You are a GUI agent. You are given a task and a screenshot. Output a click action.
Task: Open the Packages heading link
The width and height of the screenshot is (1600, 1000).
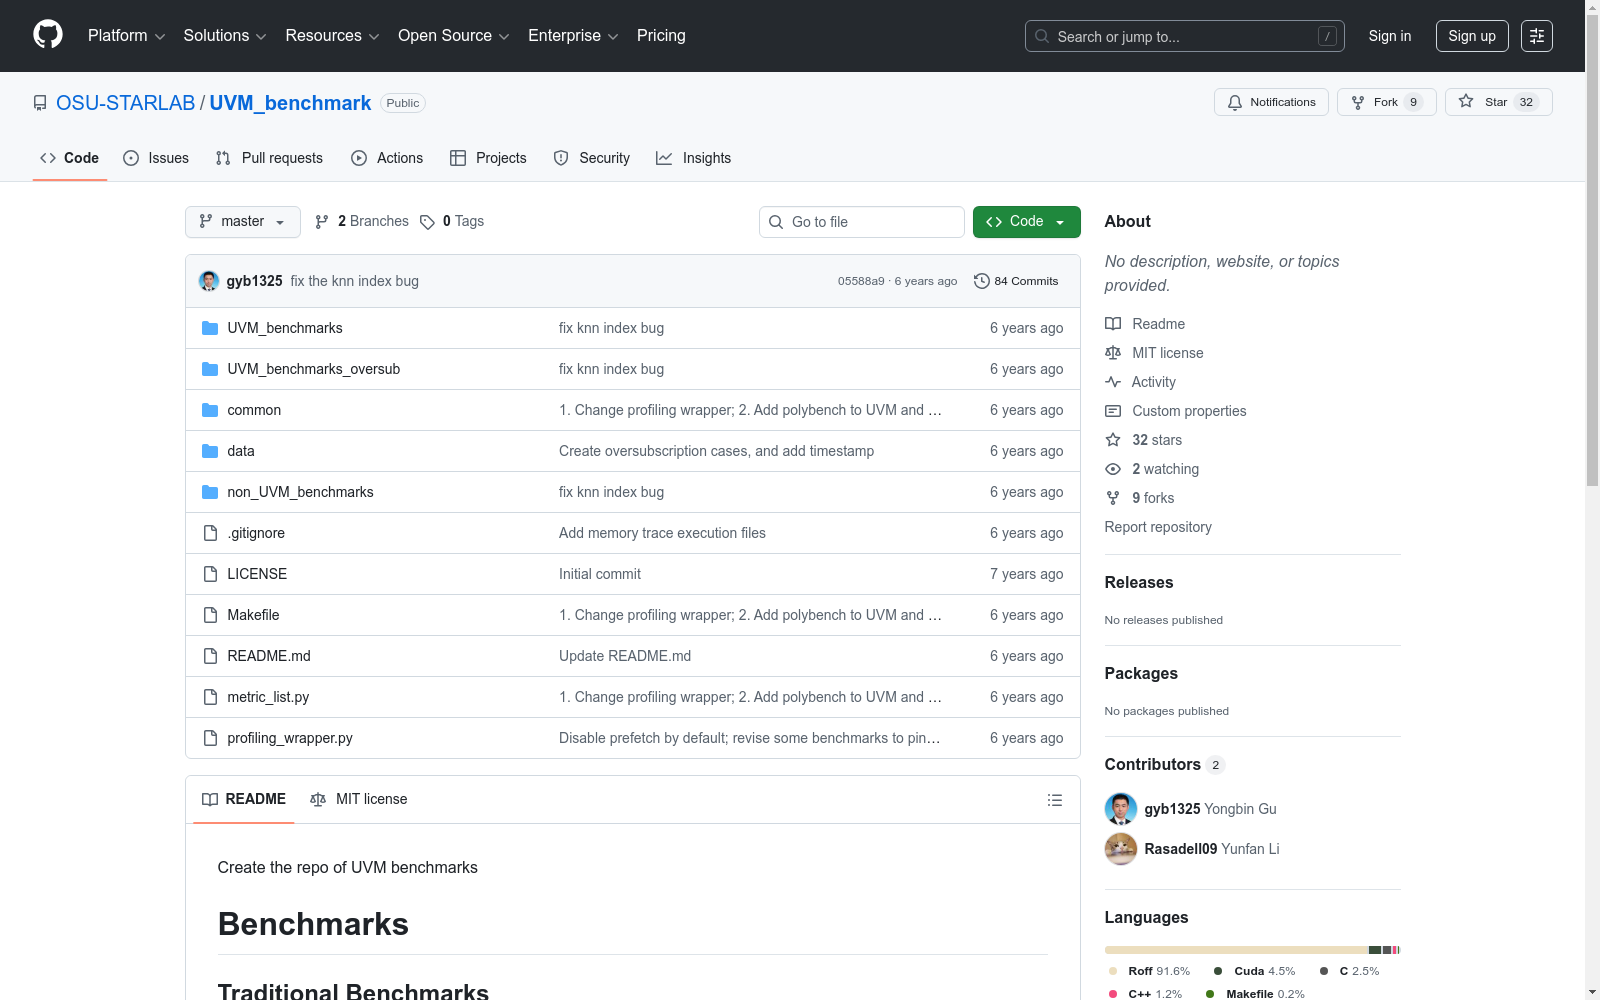coord(1141,673)
